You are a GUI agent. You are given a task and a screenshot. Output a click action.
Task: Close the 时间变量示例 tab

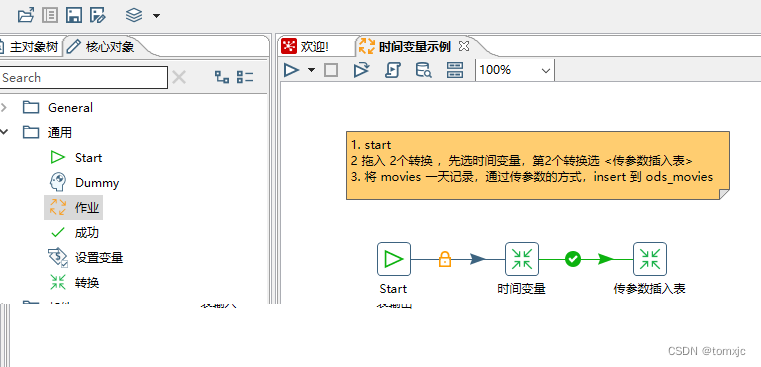(464, 46)
